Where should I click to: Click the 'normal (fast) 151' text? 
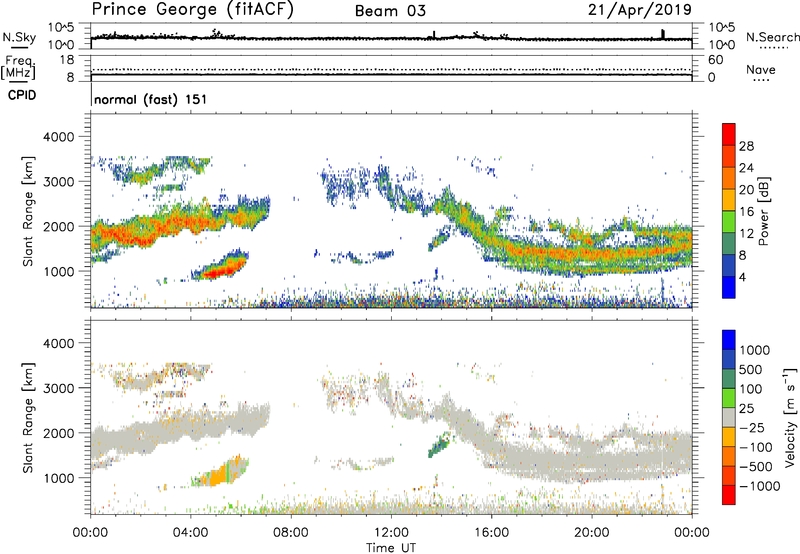click(x=151, y=99)
